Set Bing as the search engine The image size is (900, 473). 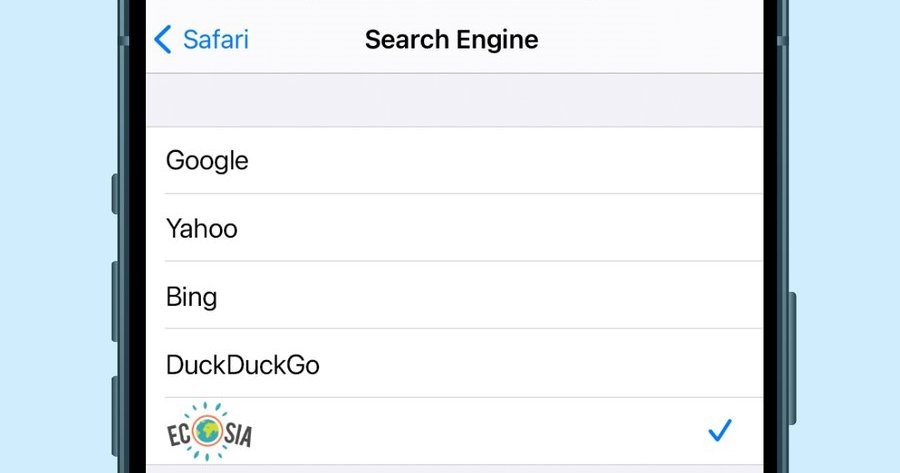point(191,297)
